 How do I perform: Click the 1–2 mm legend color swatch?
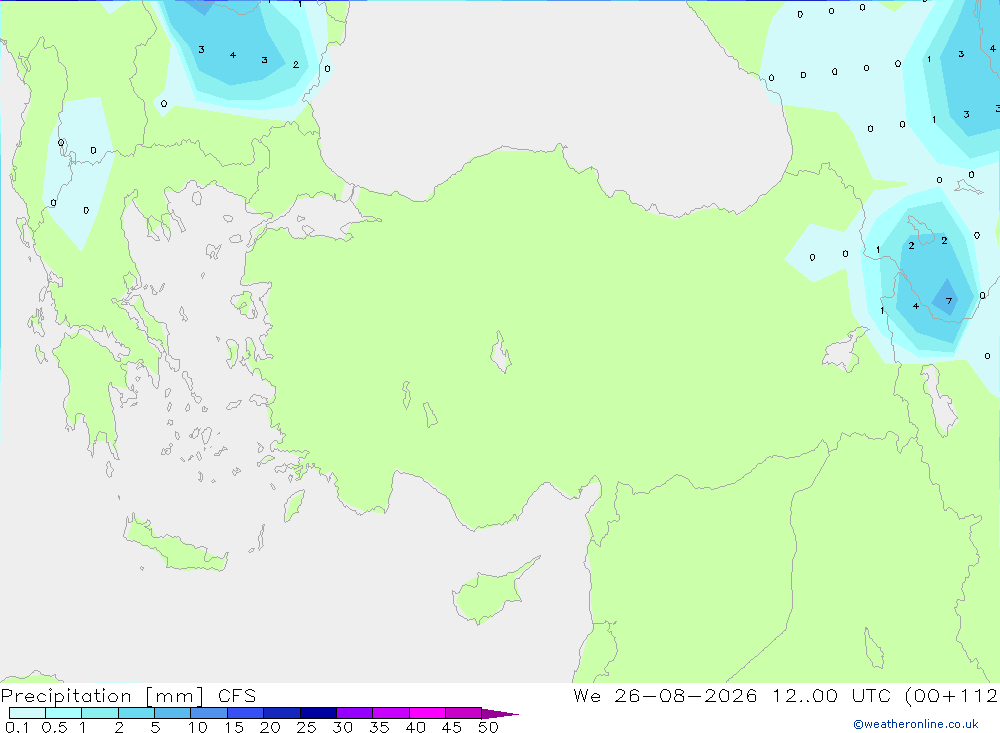tap(100, 713)
